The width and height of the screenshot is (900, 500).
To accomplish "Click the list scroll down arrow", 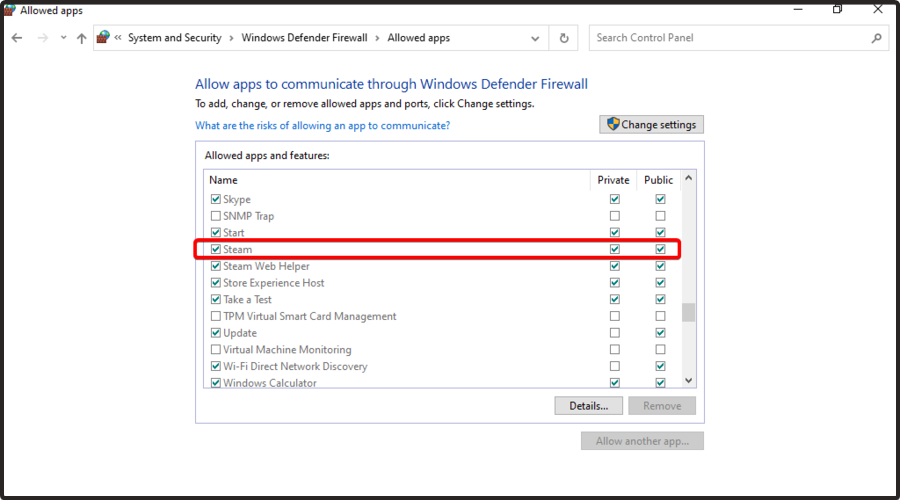I will tap(689, 381).
